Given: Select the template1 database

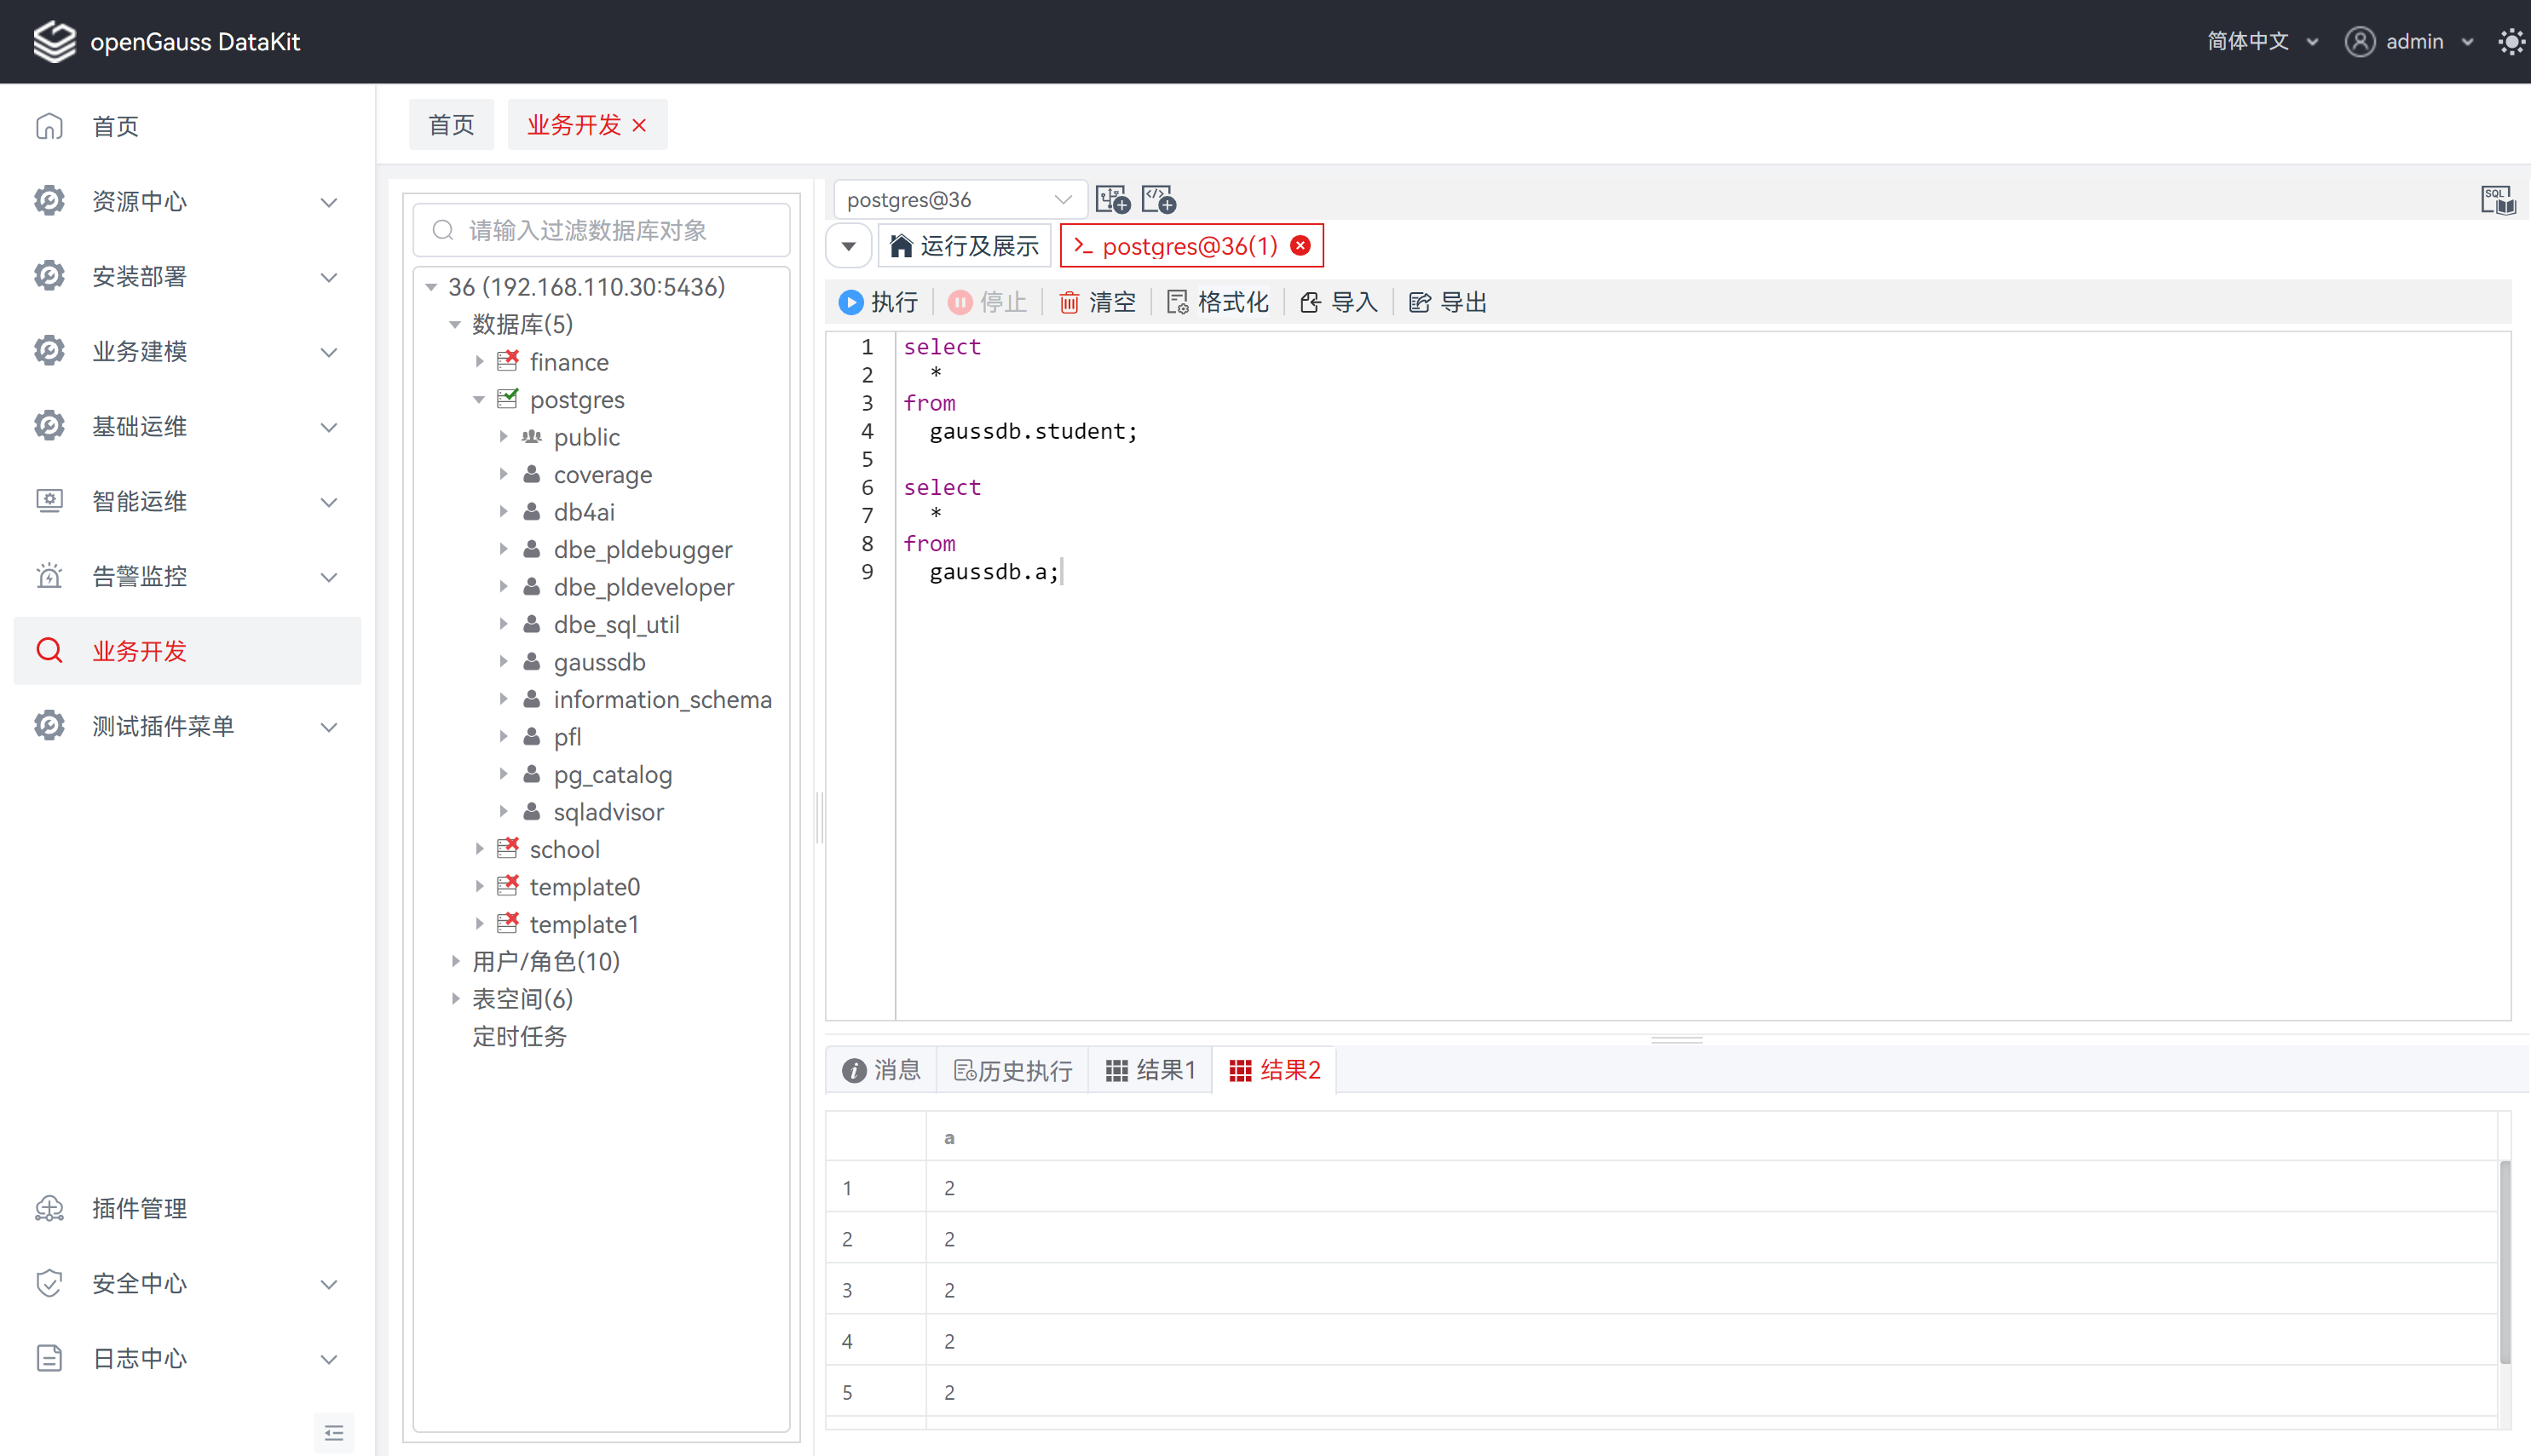Looking at the screenshot, I should coord(584,924).
